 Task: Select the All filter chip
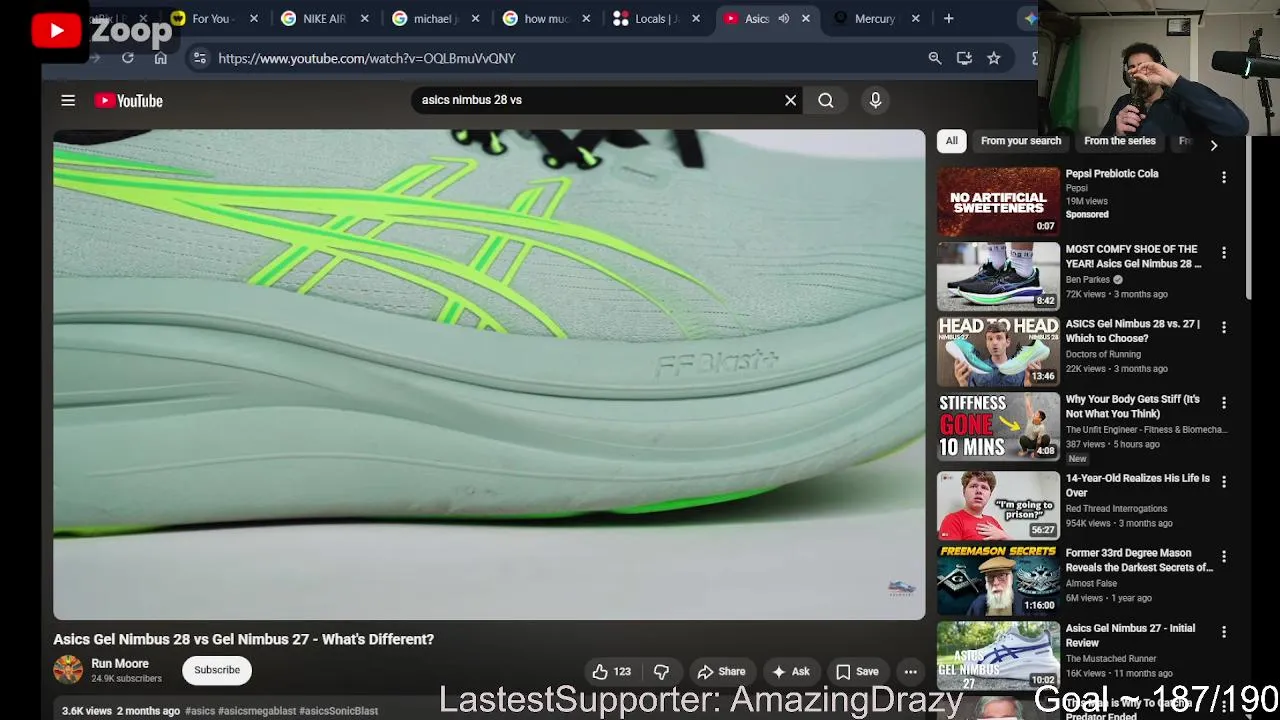tap(952, 141)
